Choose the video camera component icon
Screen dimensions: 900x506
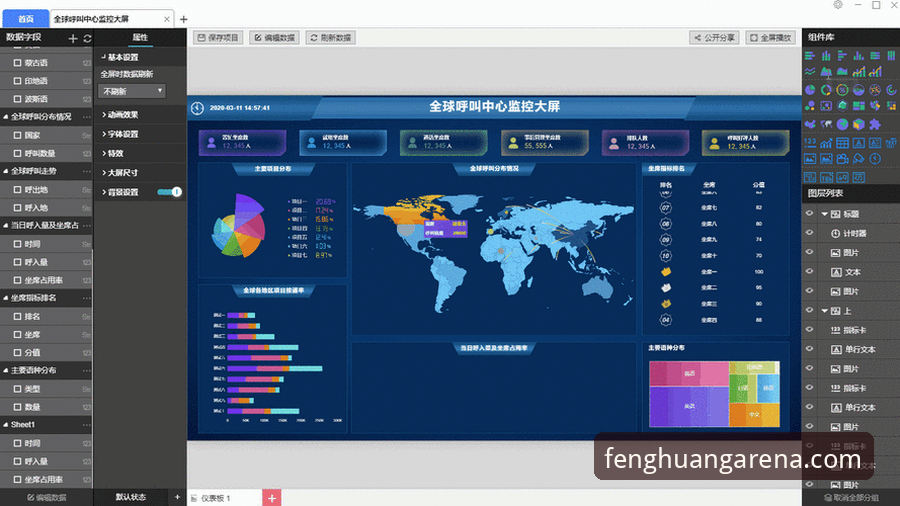842,158
